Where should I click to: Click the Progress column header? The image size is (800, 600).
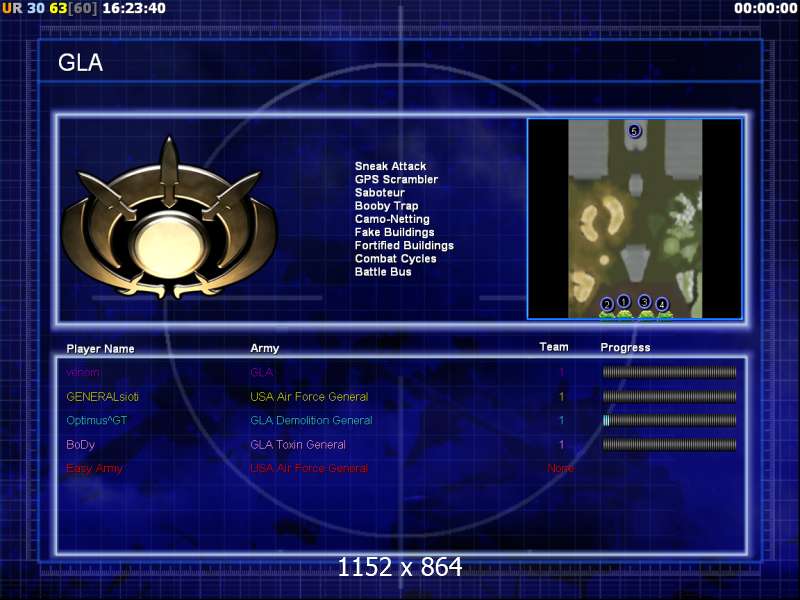tap(625, 347)
